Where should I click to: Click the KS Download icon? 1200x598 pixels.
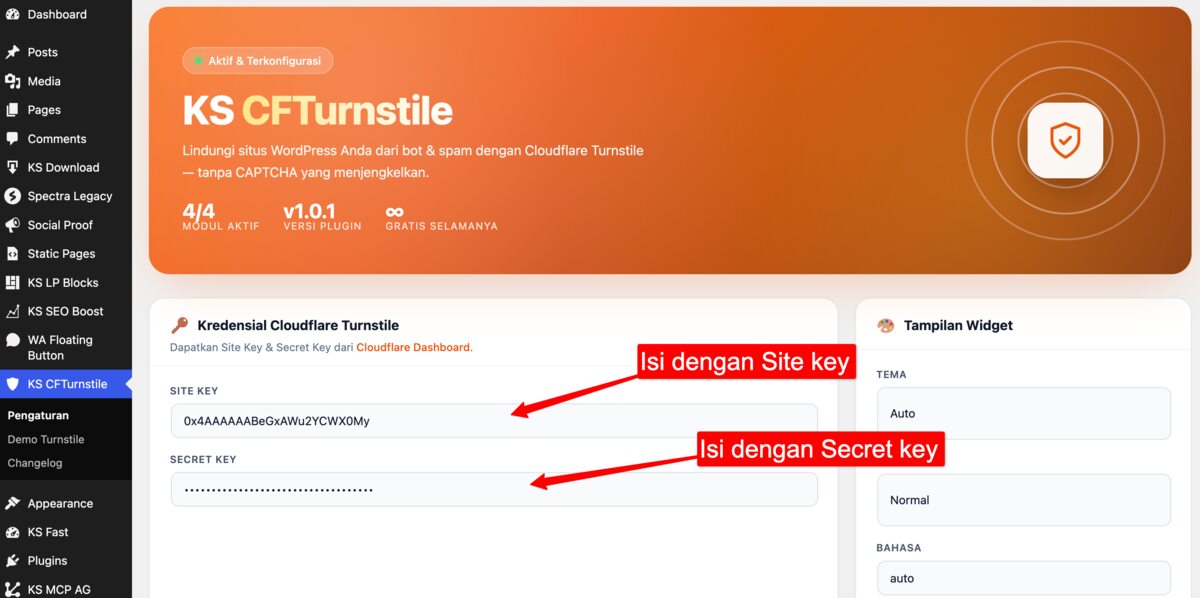[x=12, y=167]
